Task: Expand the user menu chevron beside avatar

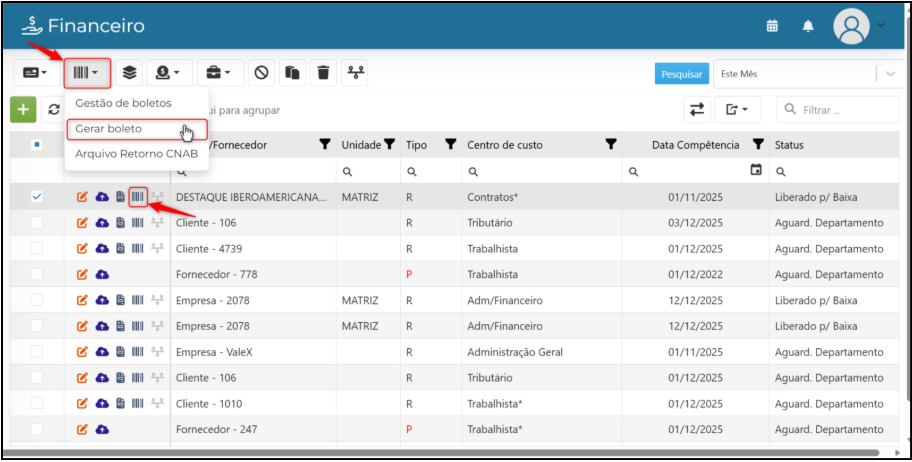Action: pos(881,24)
